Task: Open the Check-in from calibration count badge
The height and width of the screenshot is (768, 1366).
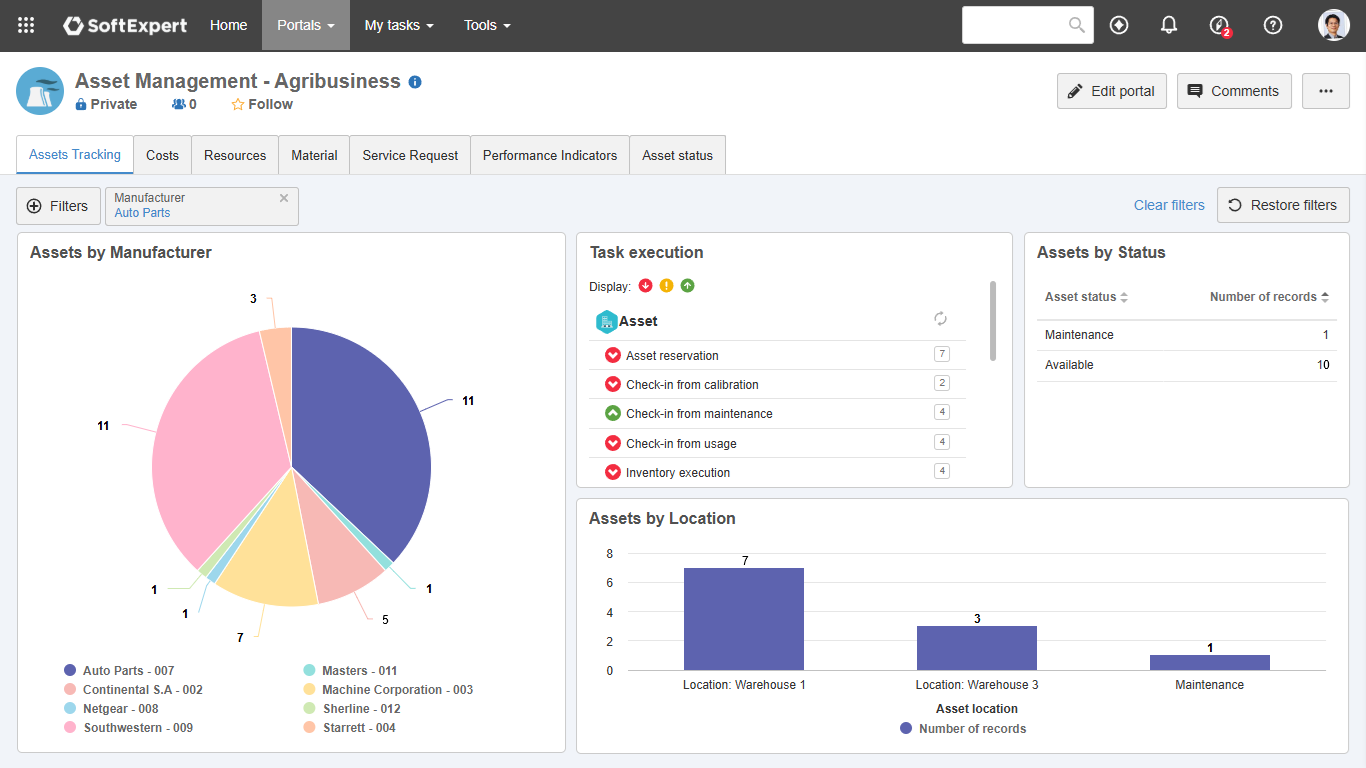Action: coord(941,383)
